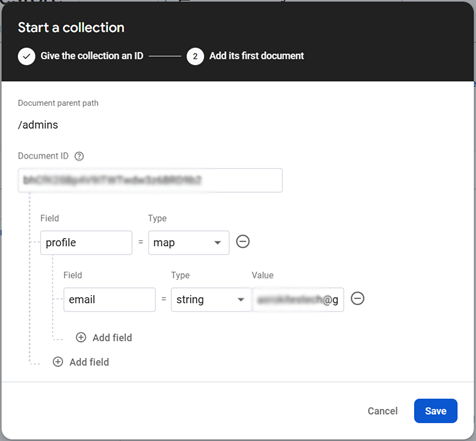Focus the profile field name input

point(86,243)
